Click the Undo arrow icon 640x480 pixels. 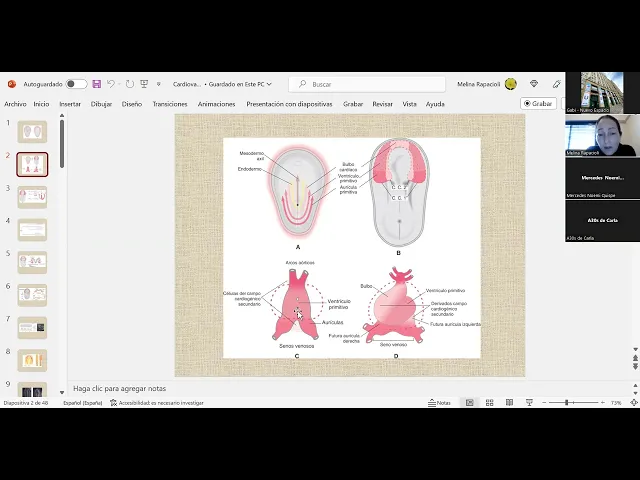tap(111, 84)
